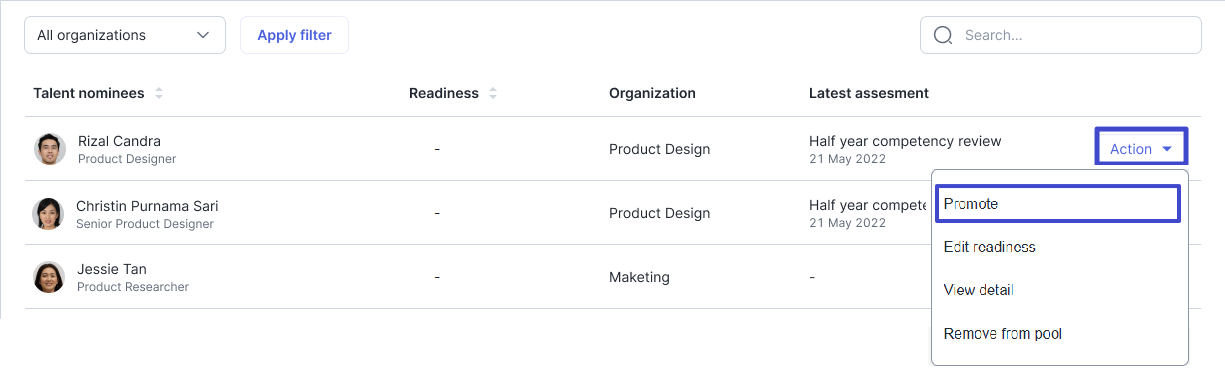Screen dimensions: 1225x392
Task: Click Christin Purnama Sari's avatar
Action: (x=48, y=213)
